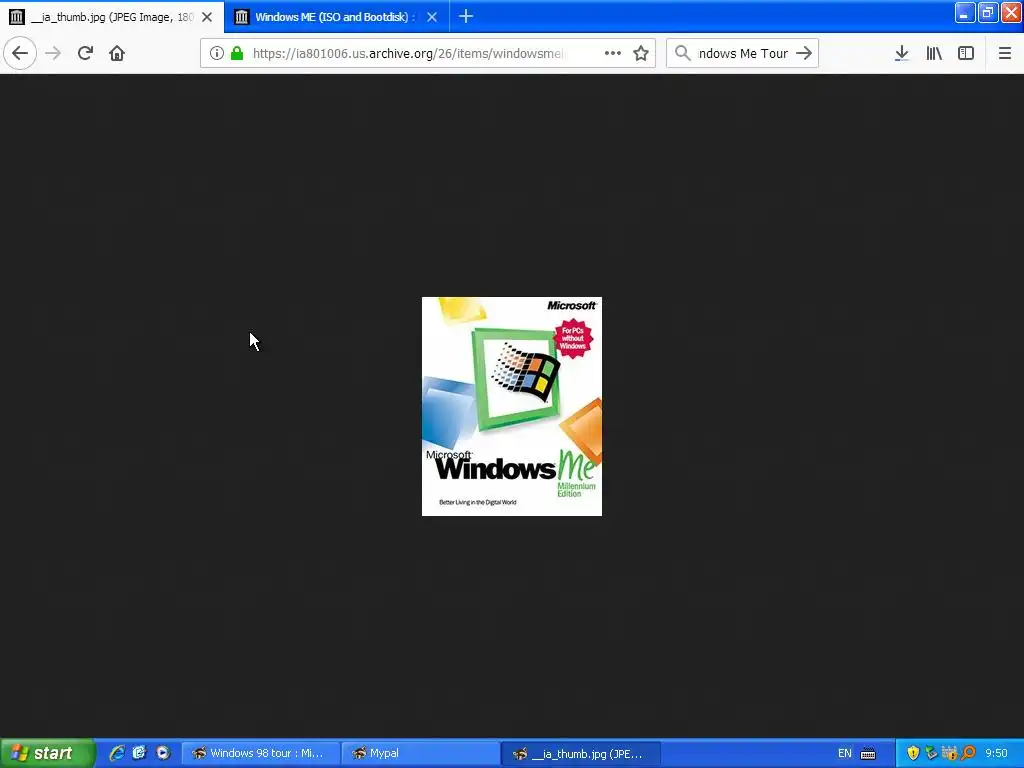Click the 9:50 system clock
1024x768 pixels.
pos(997,753)
